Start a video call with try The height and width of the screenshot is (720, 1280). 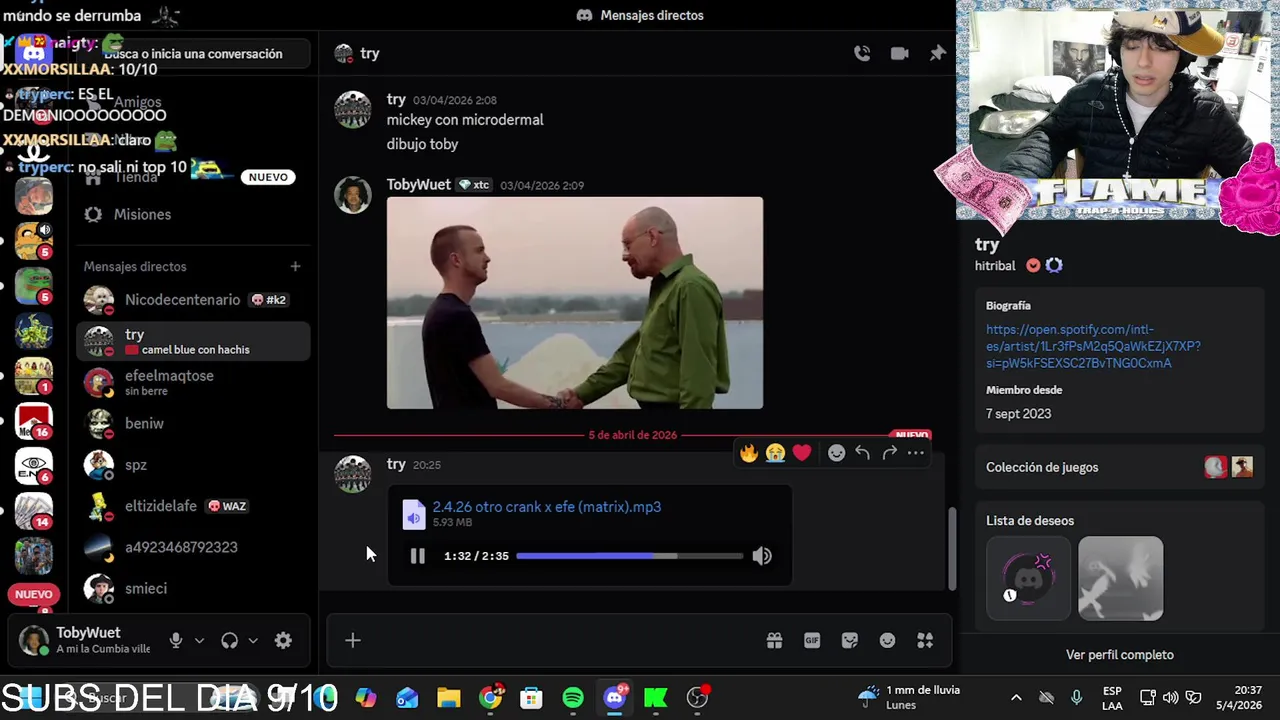click(900, 54)
